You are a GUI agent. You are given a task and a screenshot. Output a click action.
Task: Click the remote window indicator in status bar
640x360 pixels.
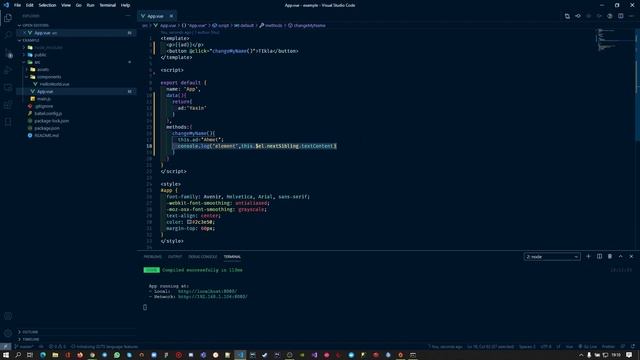pos(6,347)
